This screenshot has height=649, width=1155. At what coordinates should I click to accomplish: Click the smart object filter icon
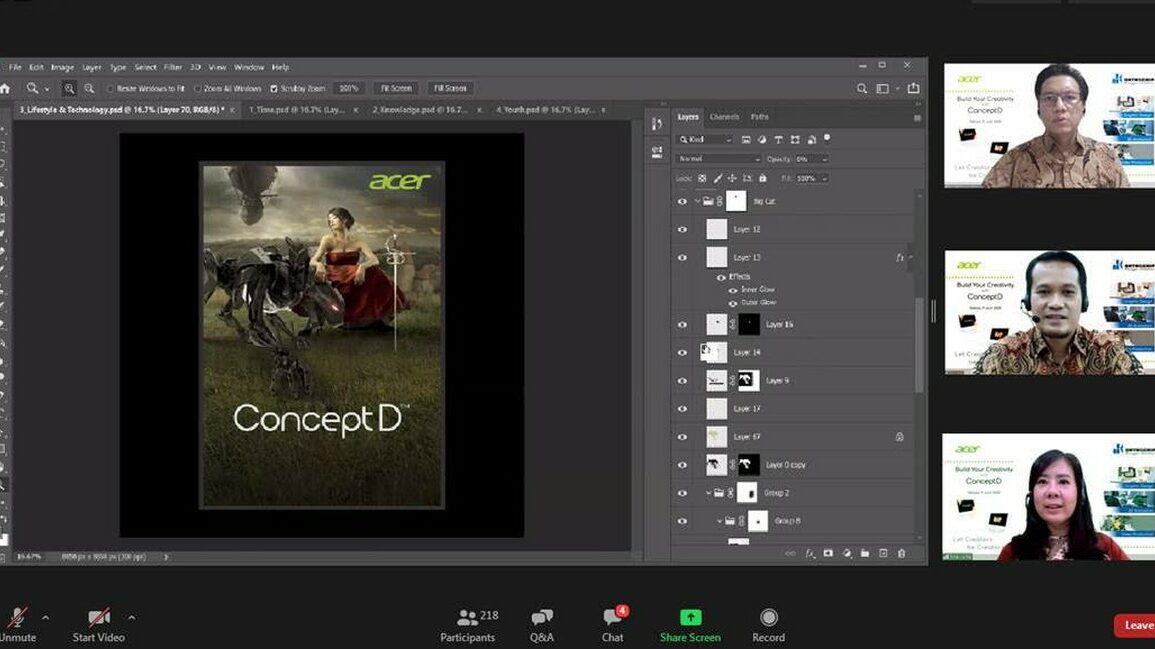click(x=811, y=139)
